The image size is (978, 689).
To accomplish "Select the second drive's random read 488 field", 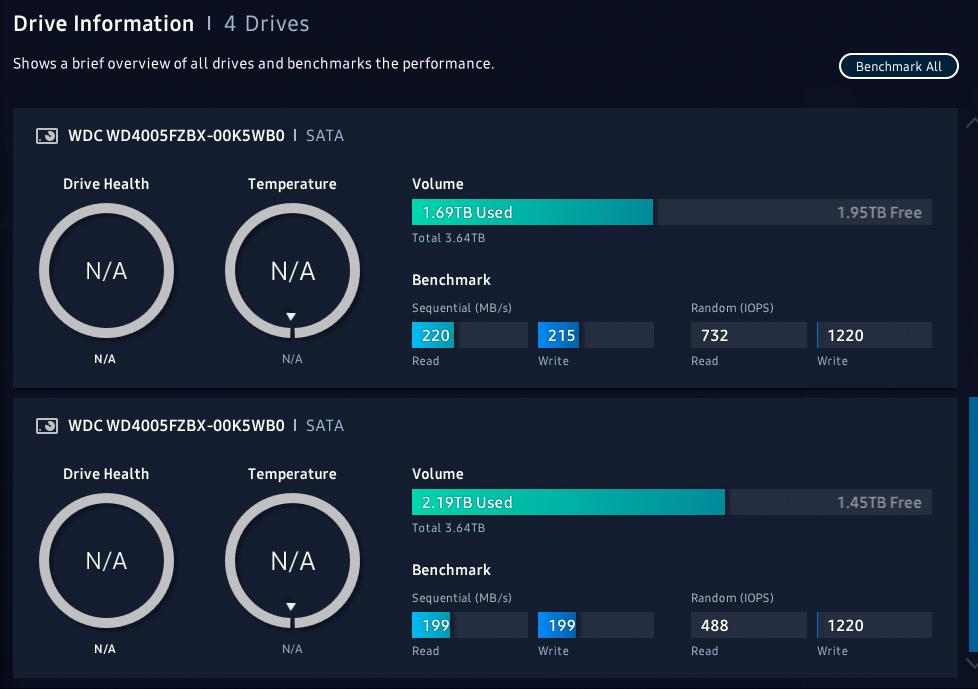I will (748, 625).
